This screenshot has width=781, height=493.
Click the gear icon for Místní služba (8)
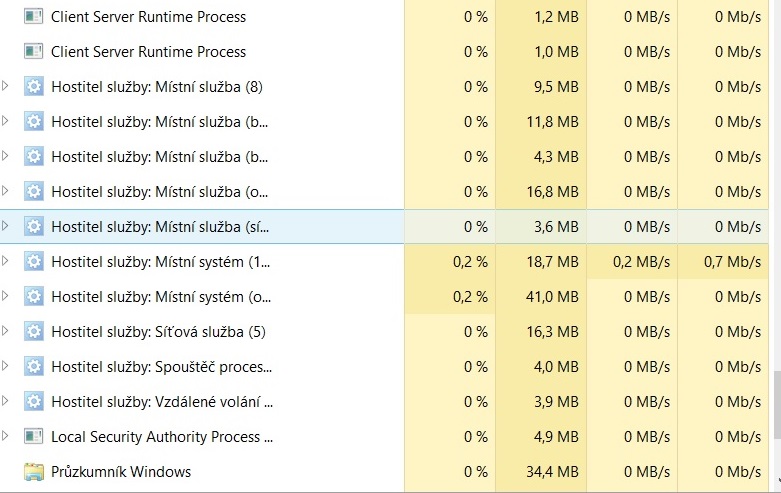coord(34,87)
